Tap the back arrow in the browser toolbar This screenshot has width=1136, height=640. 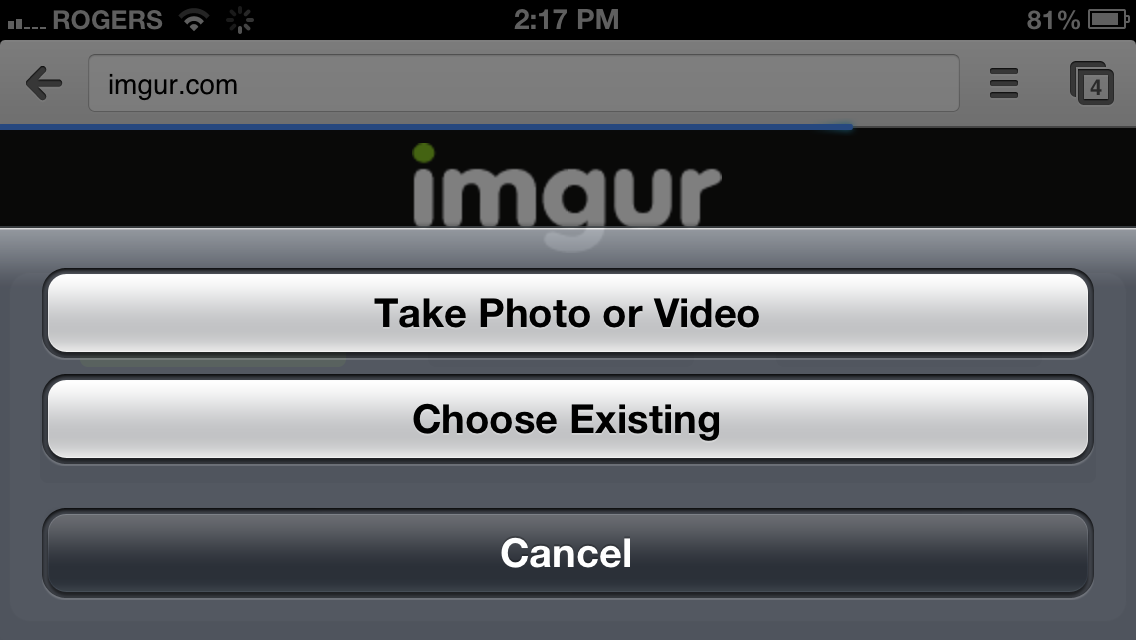43,83
